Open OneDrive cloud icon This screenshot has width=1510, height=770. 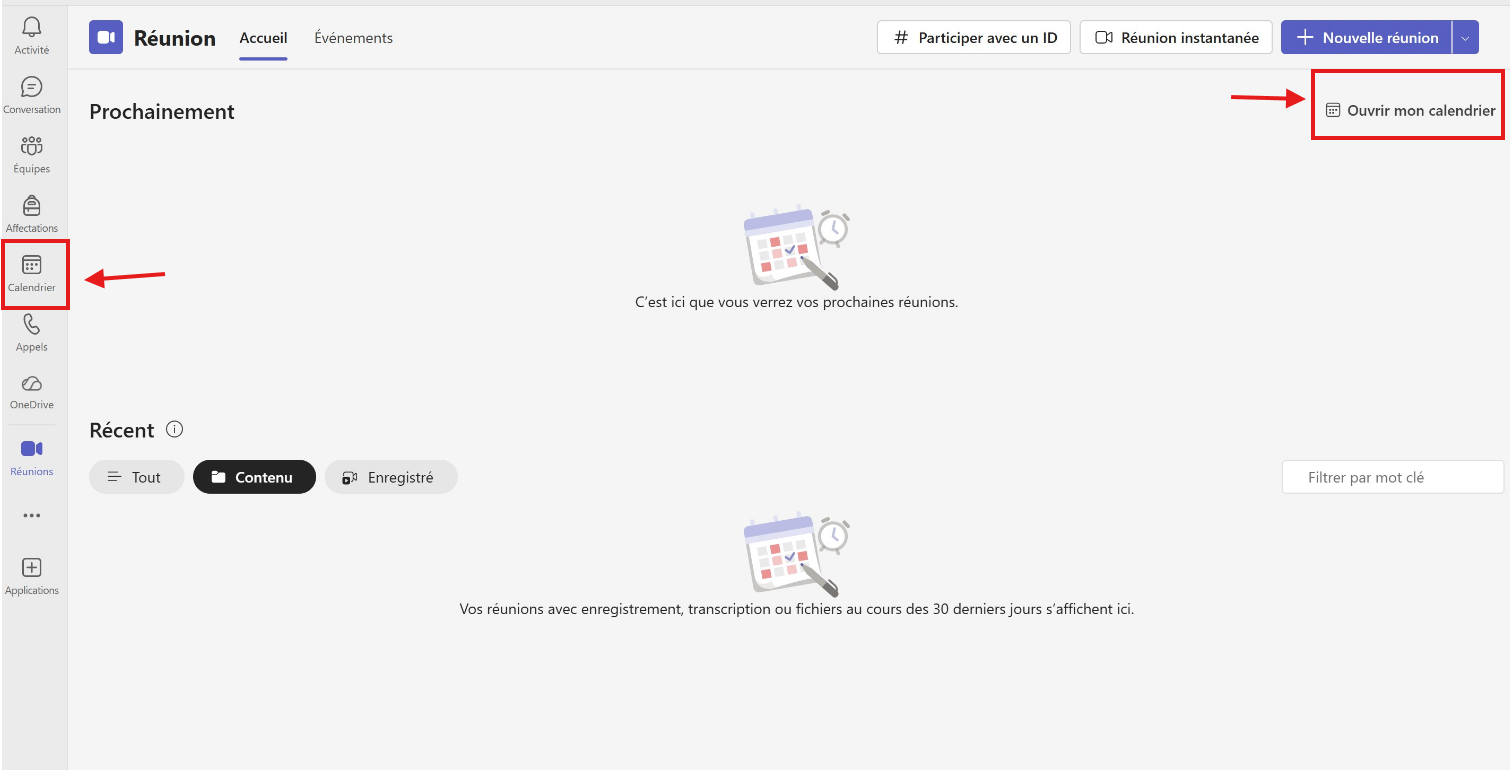click(x=32, y=391)
